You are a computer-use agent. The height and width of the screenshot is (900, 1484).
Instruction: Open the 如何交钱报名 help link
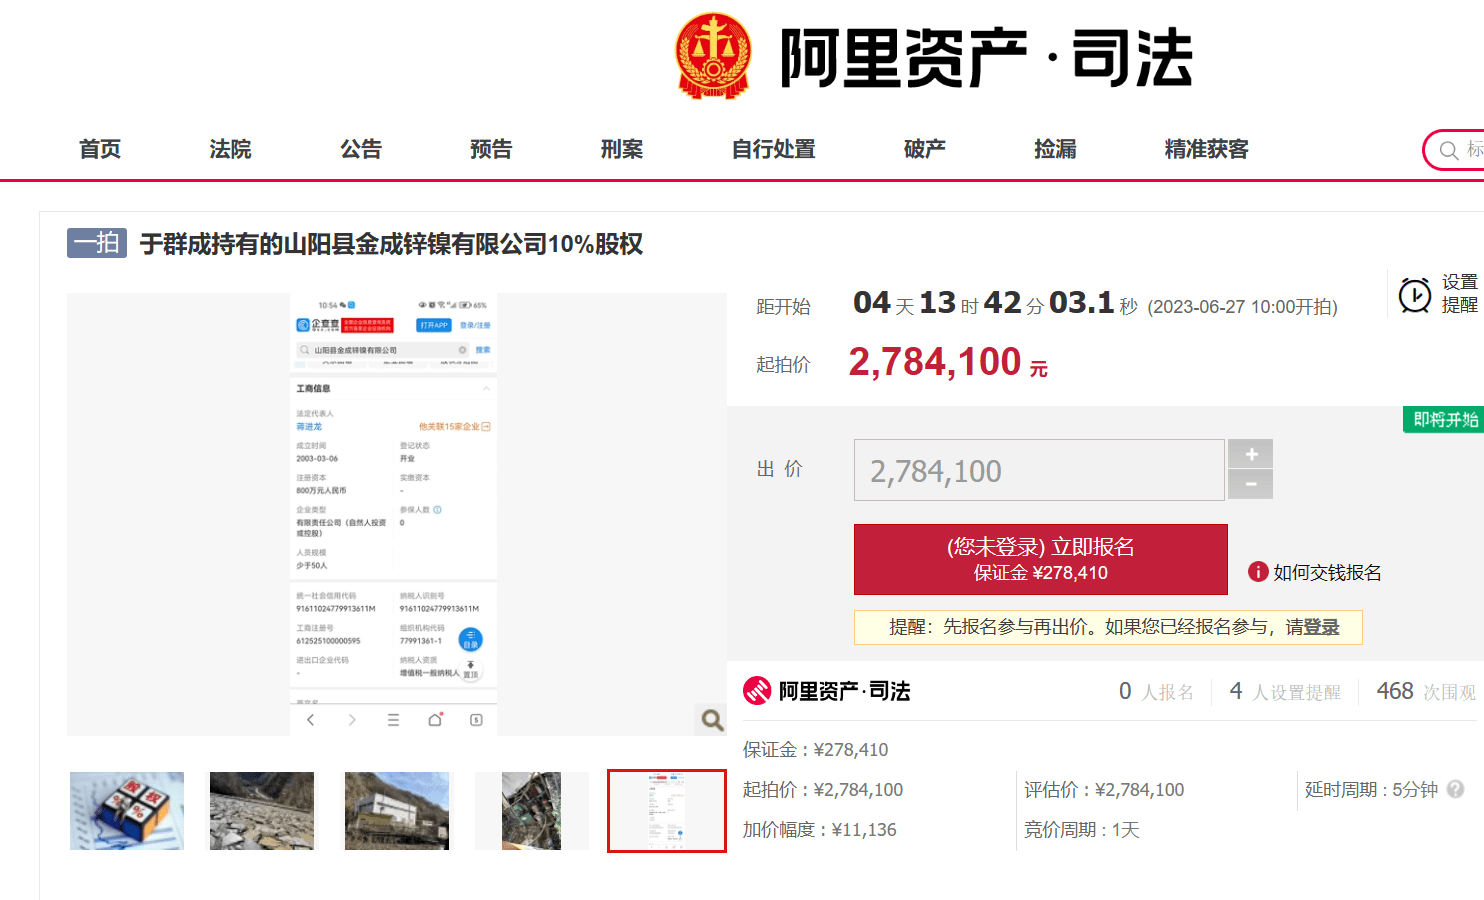click(1327, 572)
